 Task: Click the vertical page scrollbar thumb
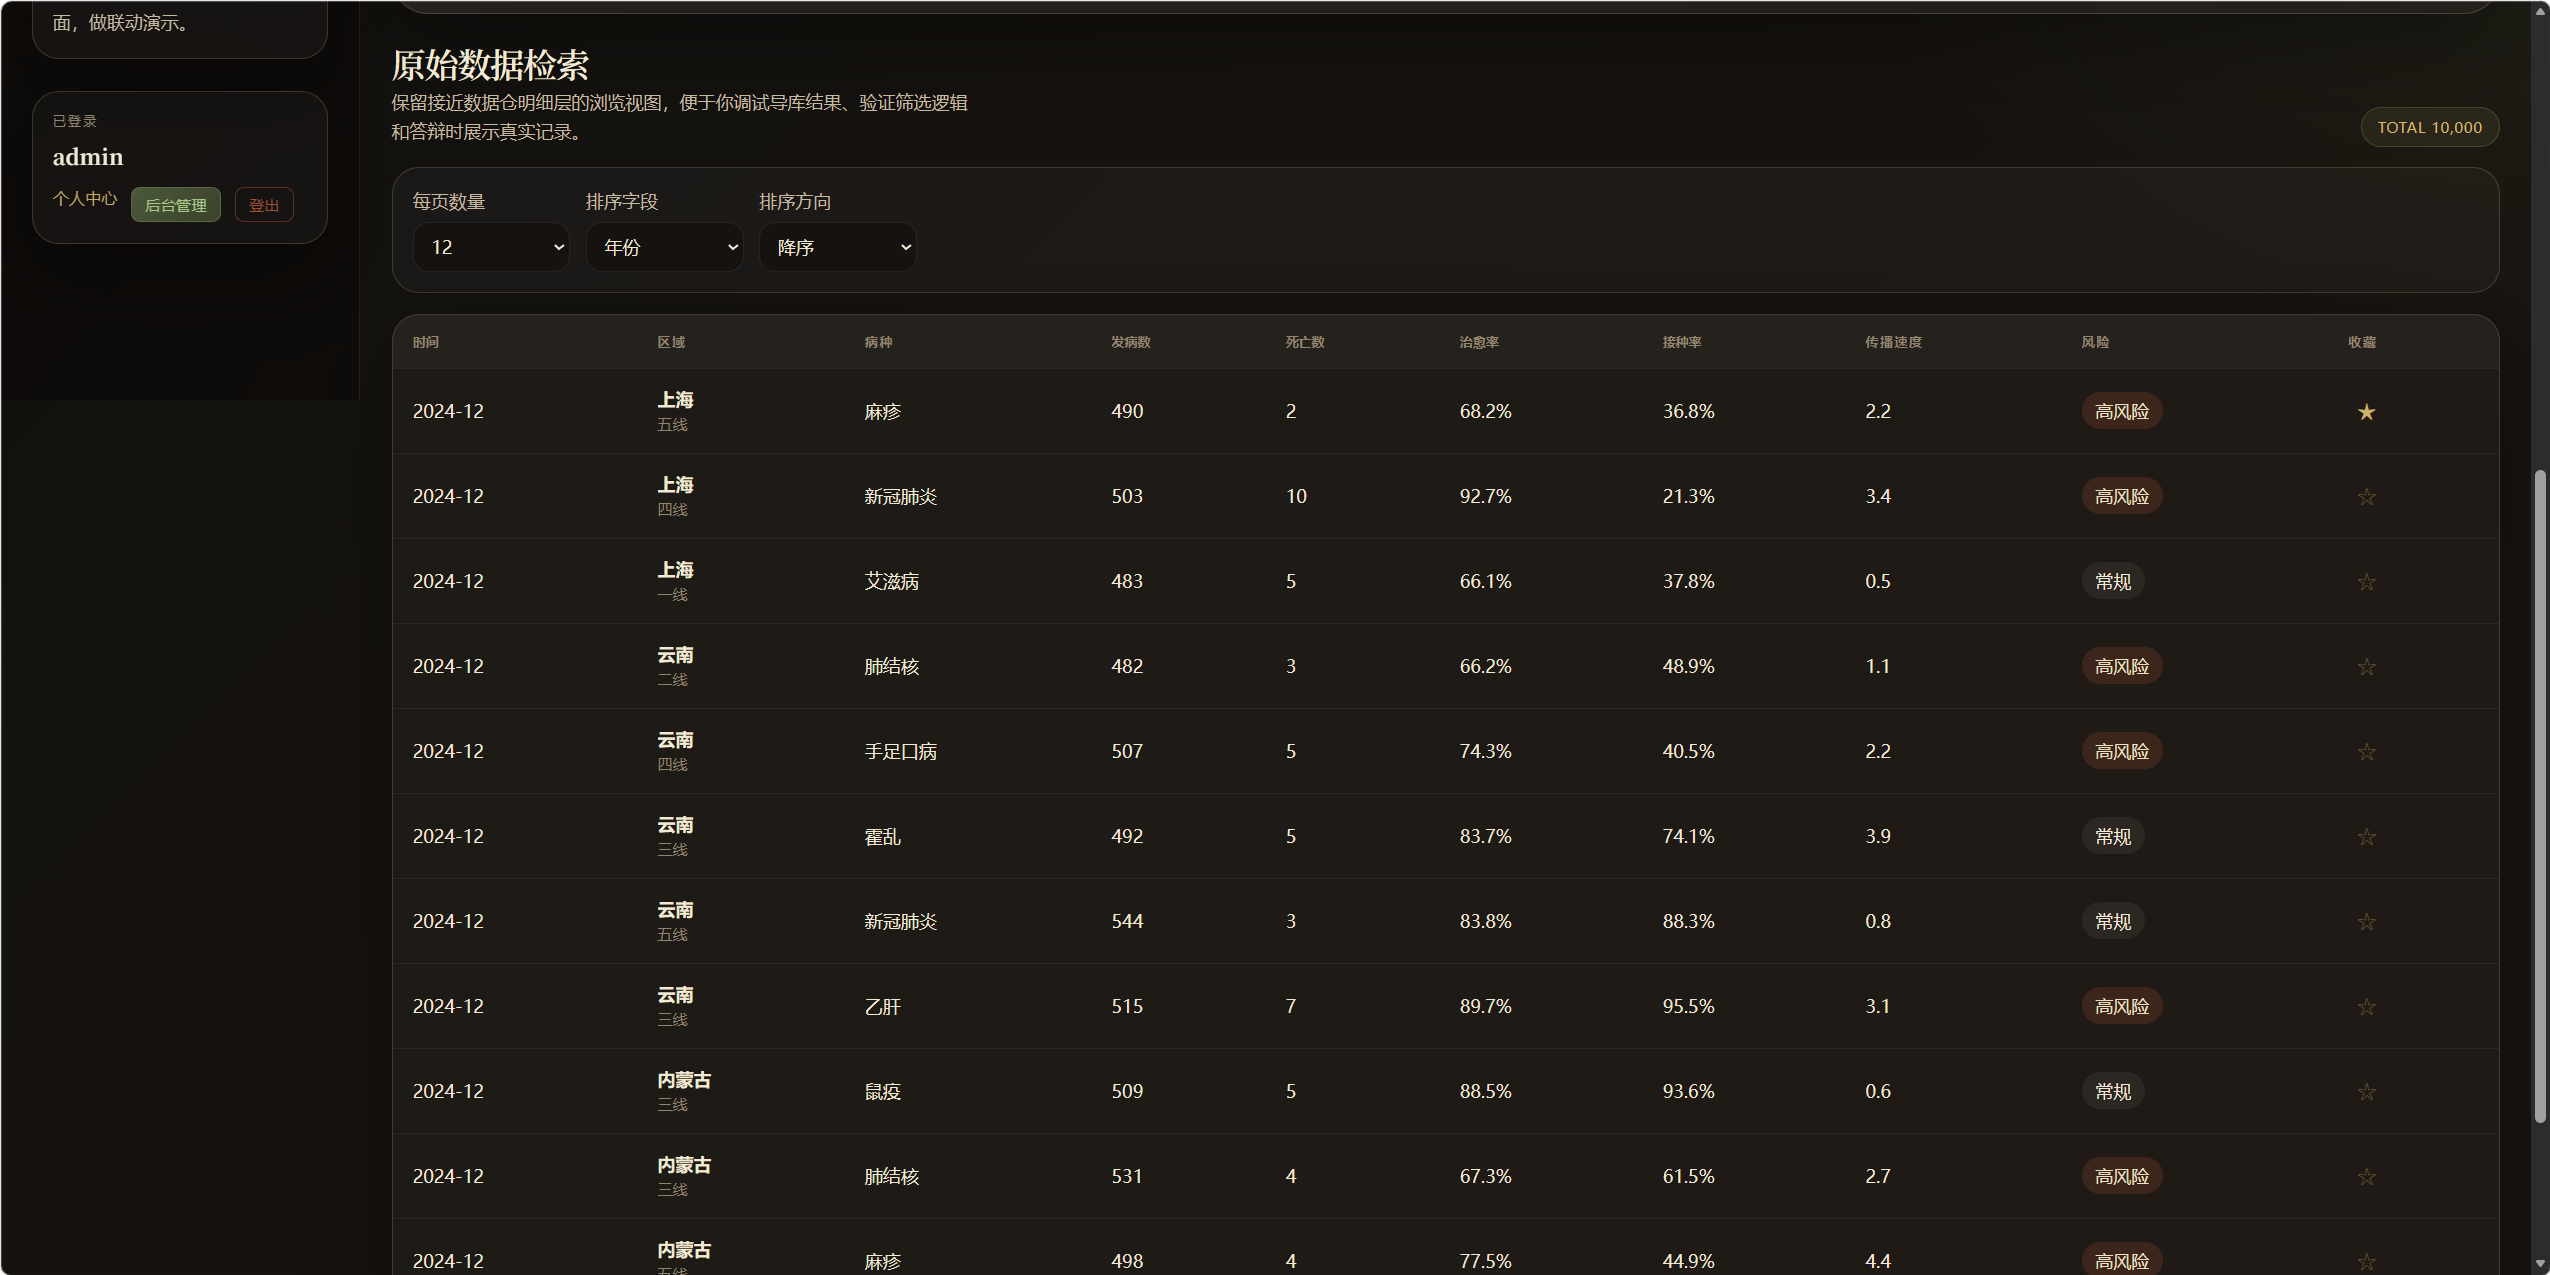point(2539,795)
